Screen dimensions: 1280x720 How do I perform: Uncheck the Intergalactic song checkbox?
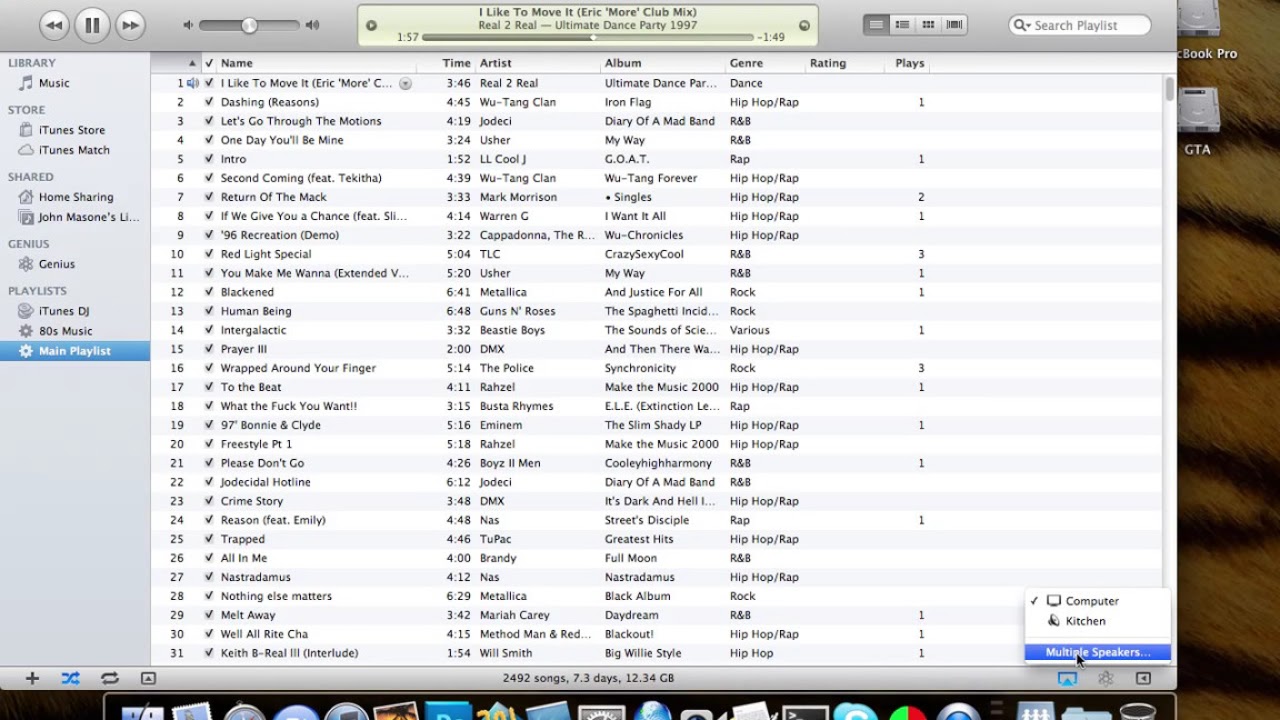(209, 330)
